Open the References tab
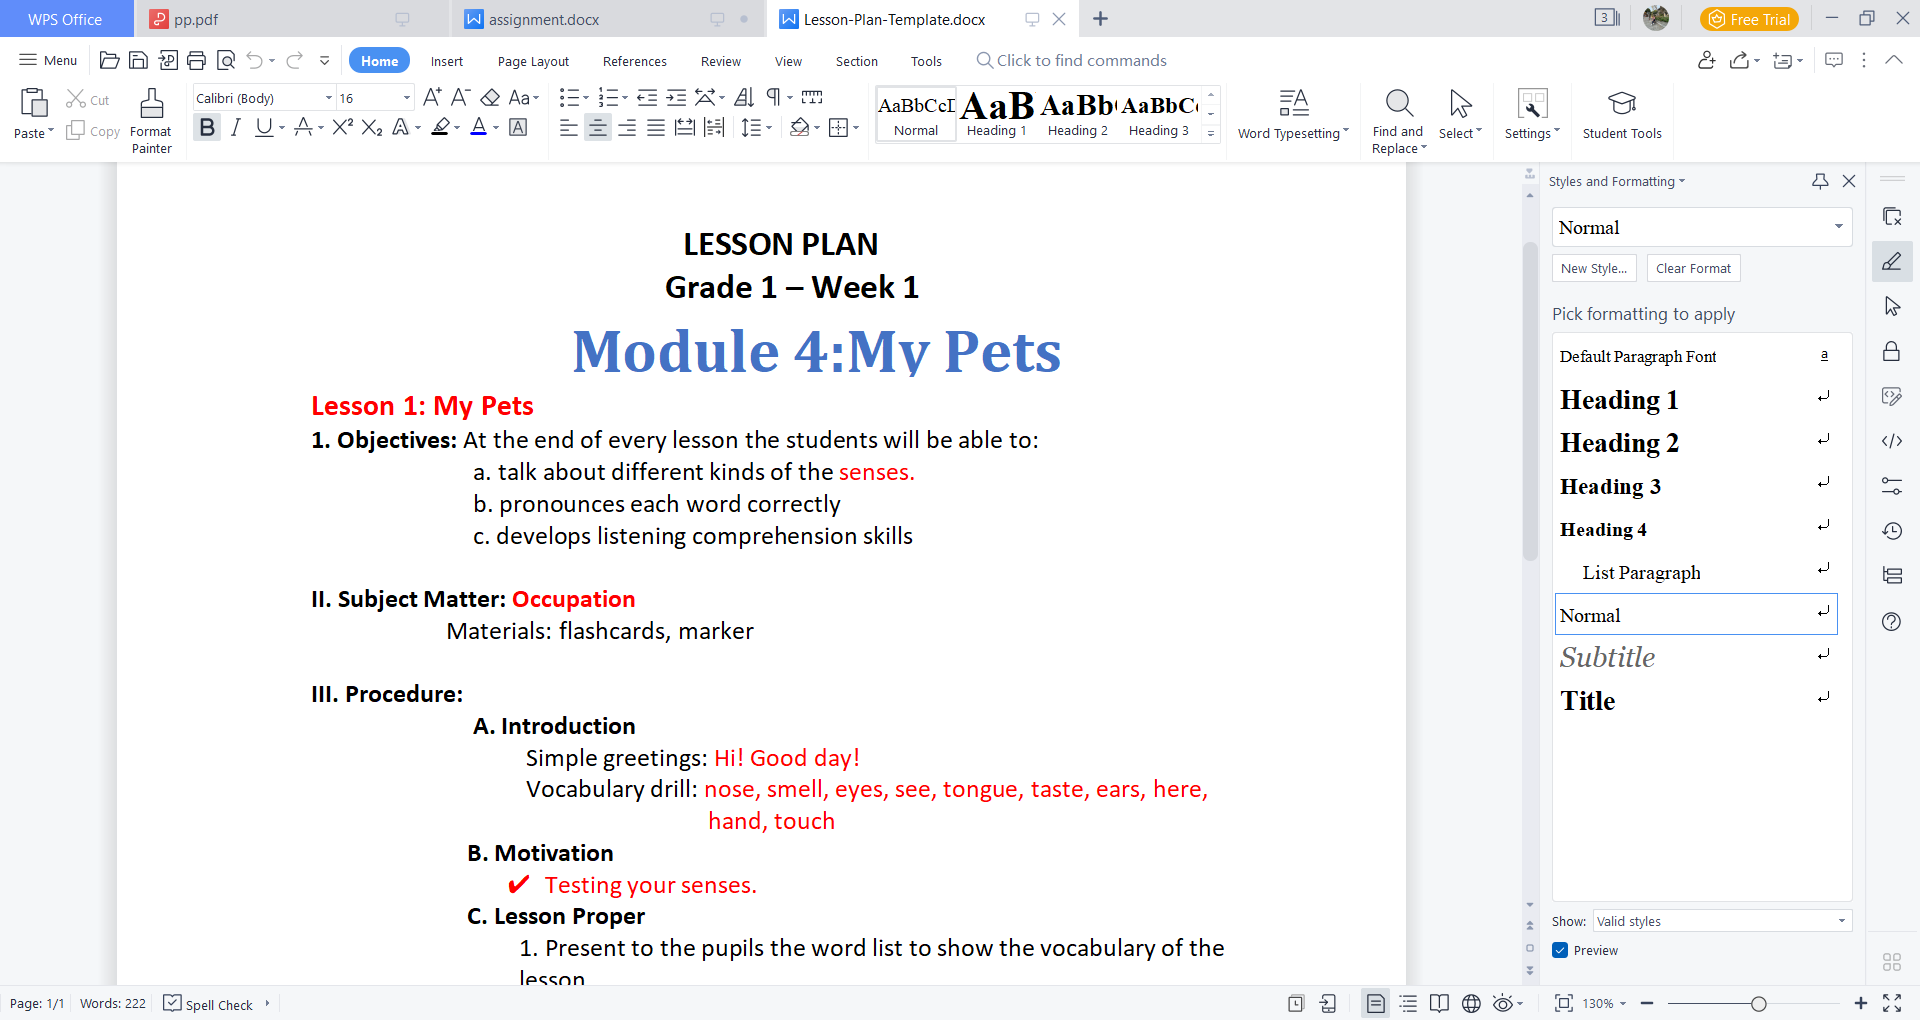1920x1020 pixels. pyautogui.click(x=635, y=61)
